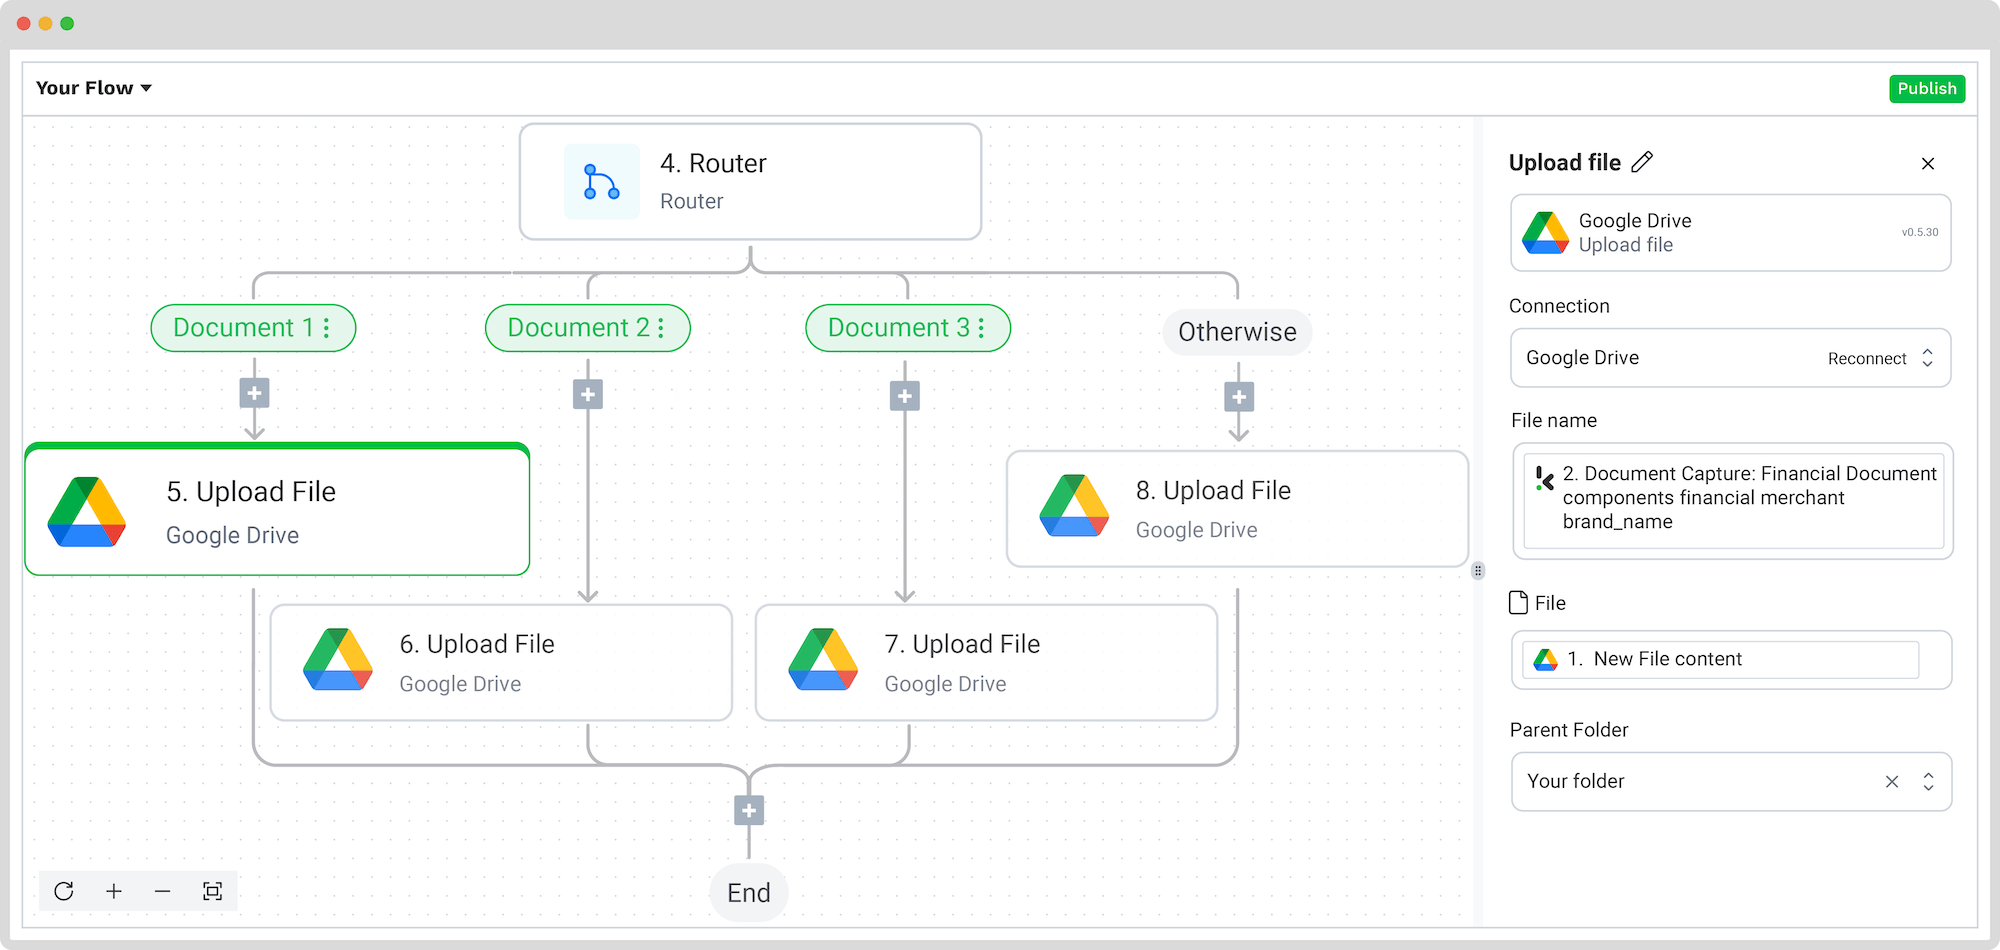Add a step under Document 3 branch
The height and width of the screenshot is (950, 2000).
(x=905, y=396)
